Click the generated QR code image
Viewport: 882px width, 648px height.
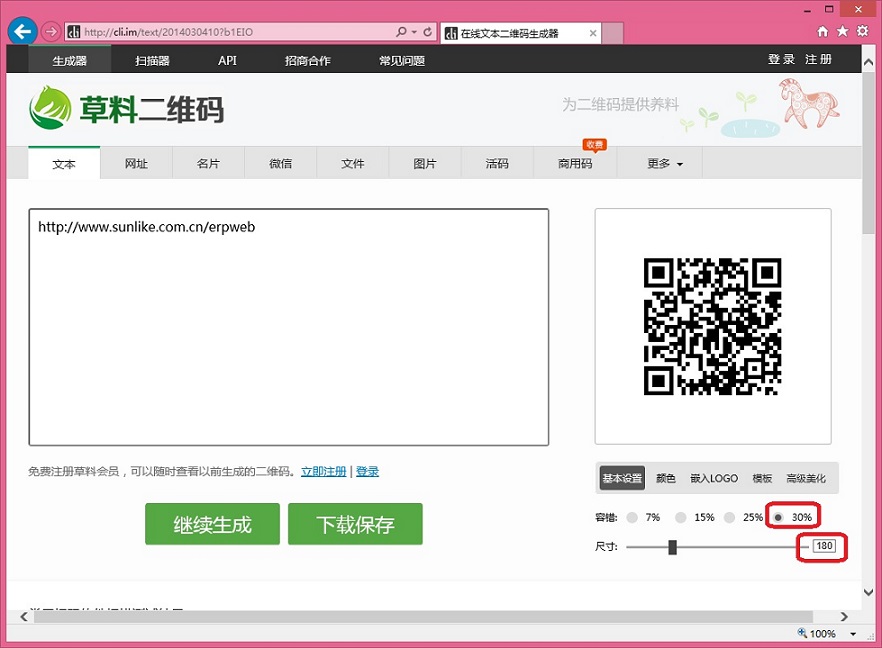(x=713, y=326)
